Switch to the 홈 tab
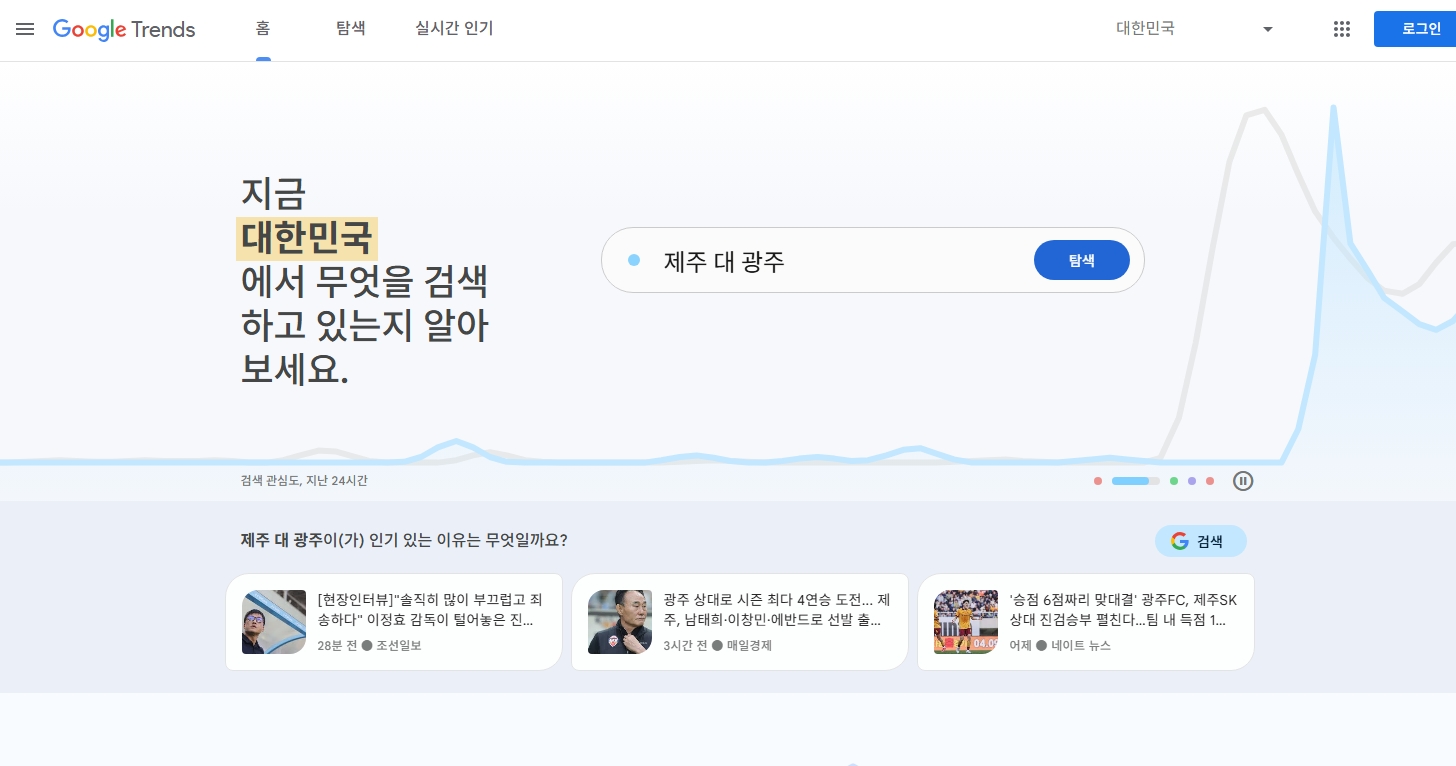The height and width of the screenshot is (766, 1456). pyautogui.click(x=263, y=29)
